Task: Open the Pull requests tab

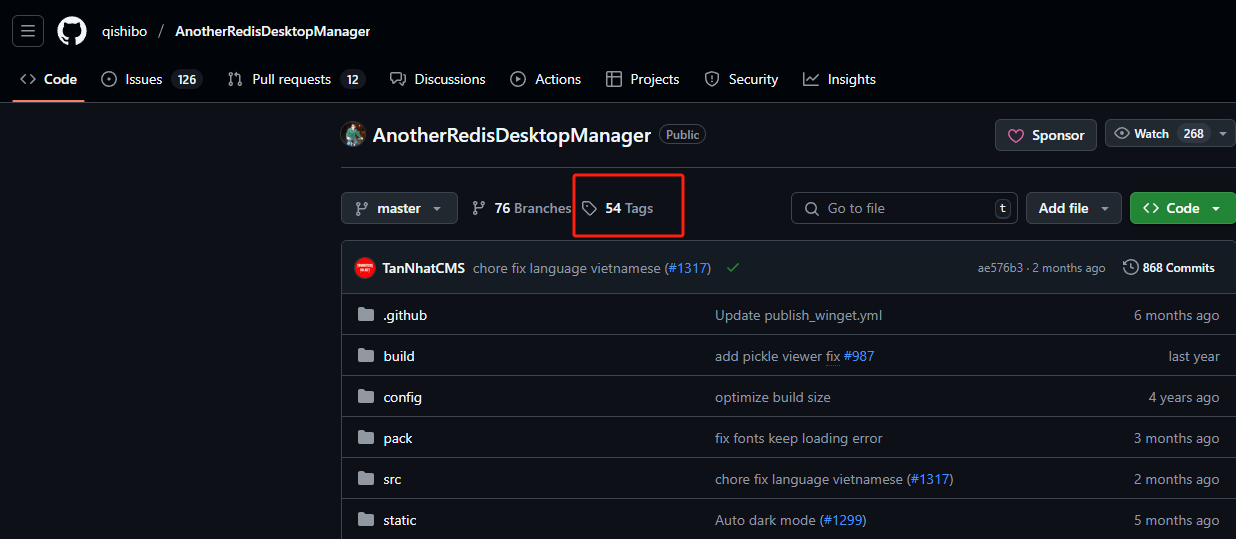Action: (296, 79)
